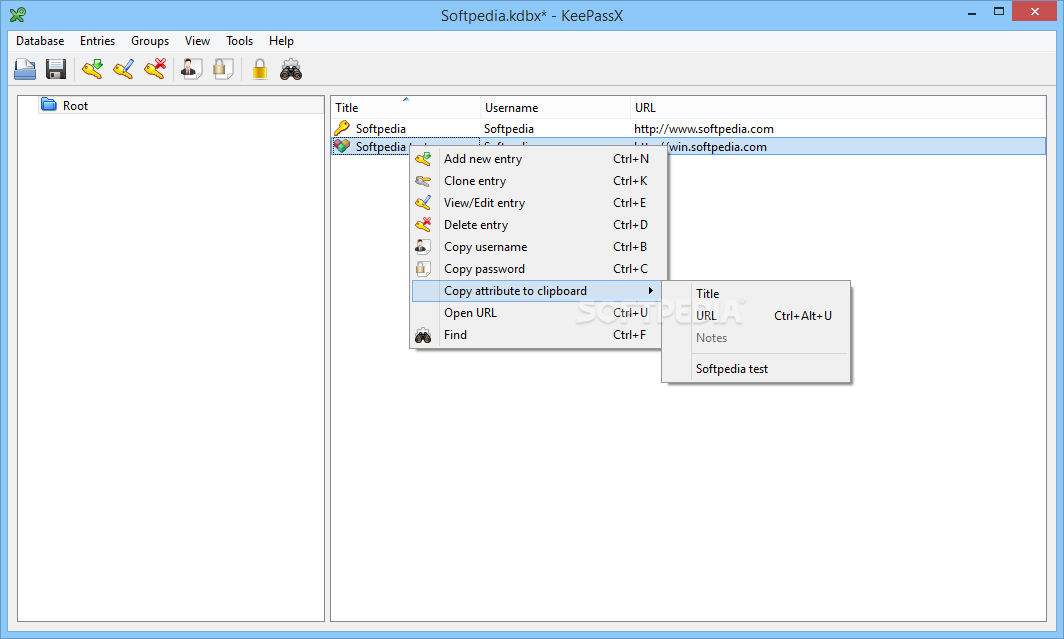Click the Open database toolbar icon
Viewport: 1064px width, 639px height.
25,69
